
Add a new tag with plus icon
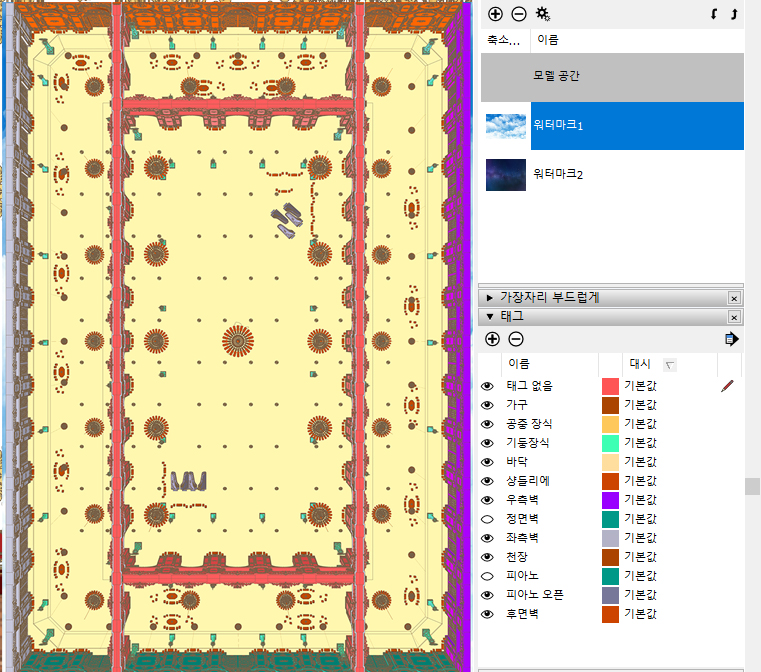click(x=492, y=340)
